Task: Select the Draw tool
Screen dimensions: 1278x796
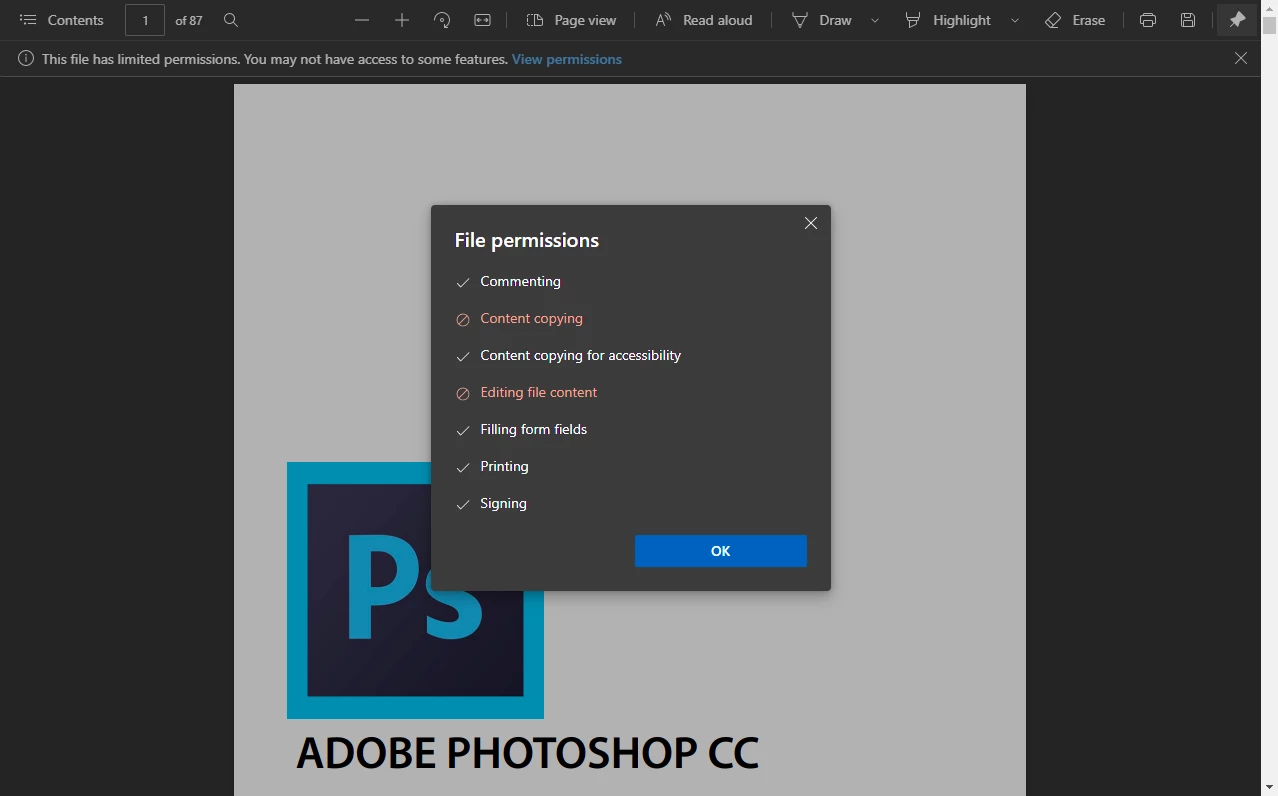Action: (822, 20)
